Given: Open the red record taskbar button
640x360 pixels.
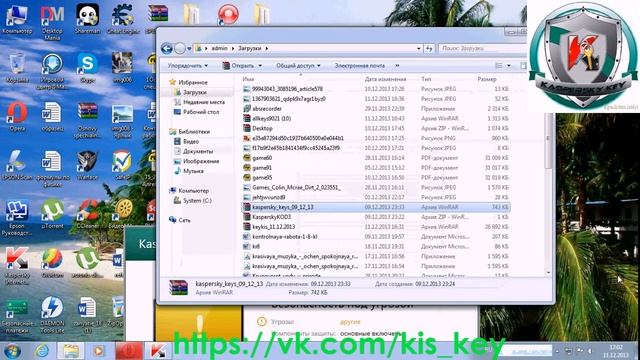Looking at the screenshot, I should [x=129, y=351].
